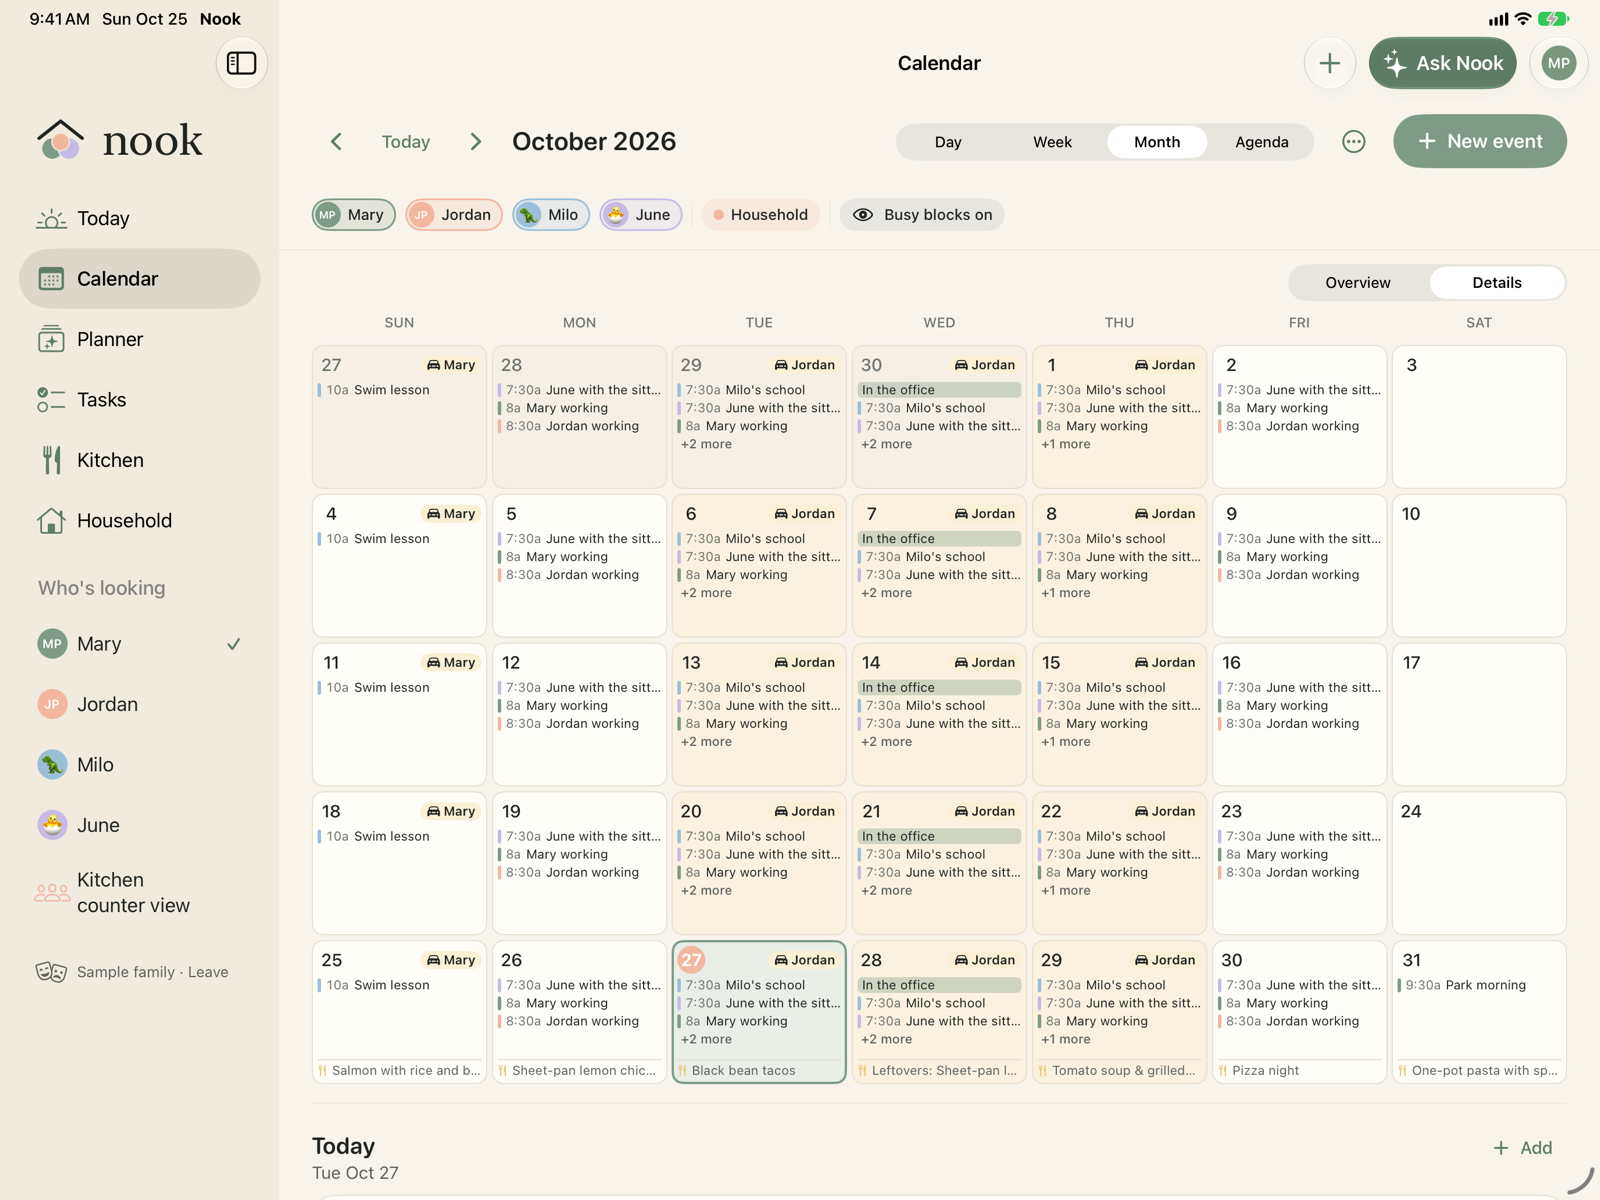Click the plus quick-add icon beside Ask Nook
The image size is (1600, 1200).
pyautogui.click(x=1329, y=63)
